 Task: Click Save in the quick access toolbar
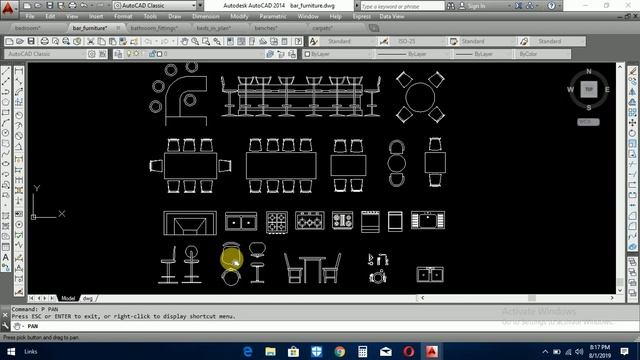coord(49,6)
